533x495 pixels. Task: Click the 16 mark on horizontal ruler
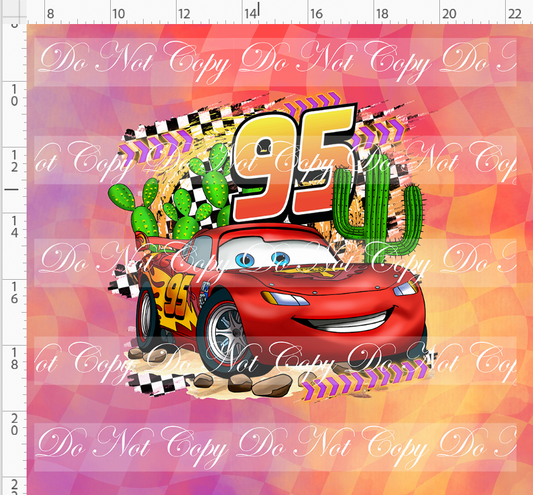pos(316,14)
